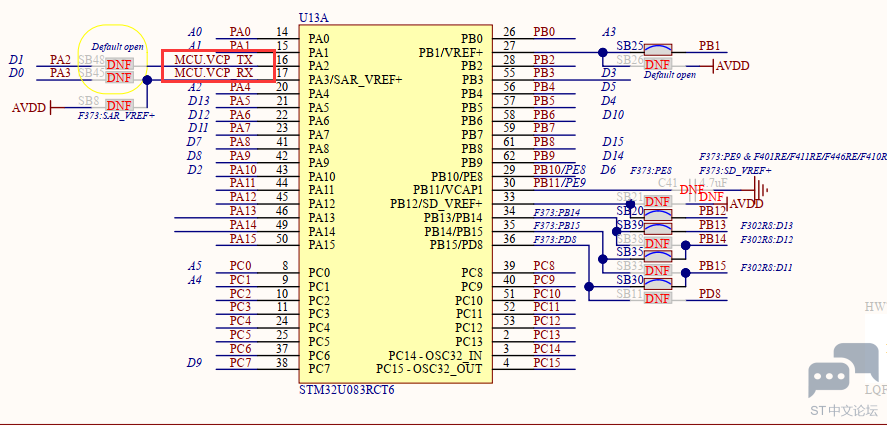This screenshot has width=887, height=426.
Task: Click the junction dot below SB45
Action: (147, 80)
